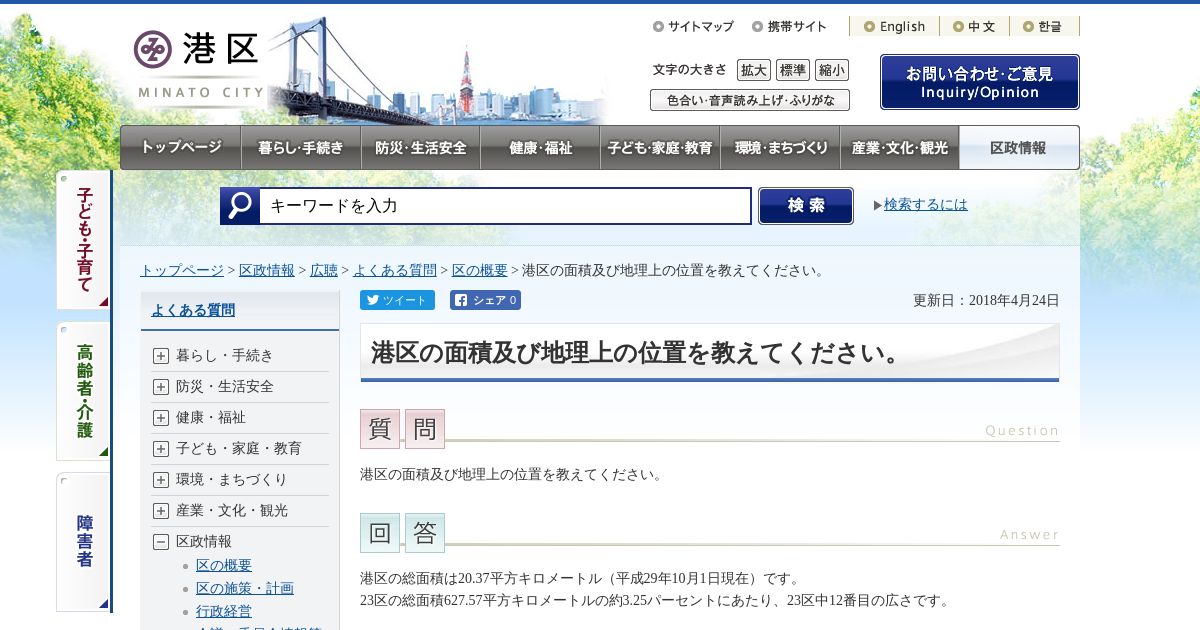Open 健康・福祉 navigation tab
The height and width of the screenshot is (630, 1200).
click(x=540, y=148)
